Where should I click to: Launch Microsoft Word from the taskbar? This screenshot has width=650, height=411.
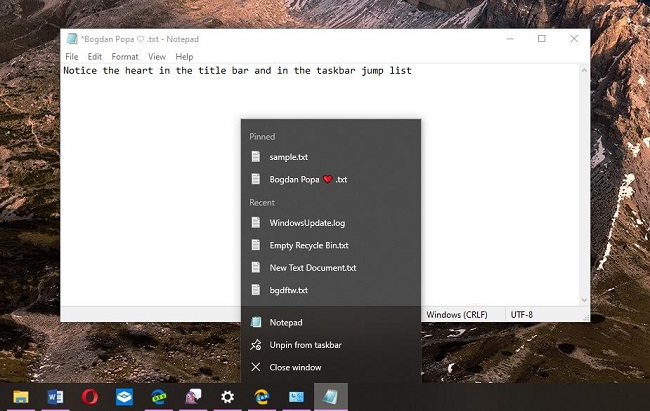click(x=55, y=397)
